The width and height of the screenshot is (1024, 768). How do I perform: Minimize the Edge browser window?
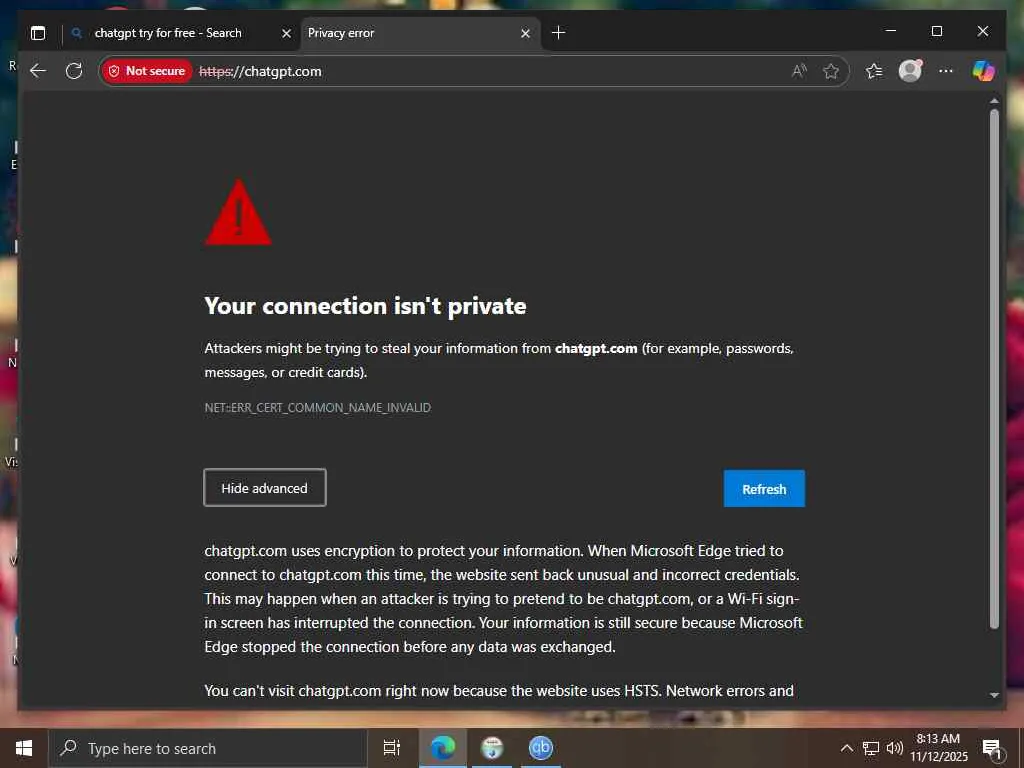pos(891,31)
